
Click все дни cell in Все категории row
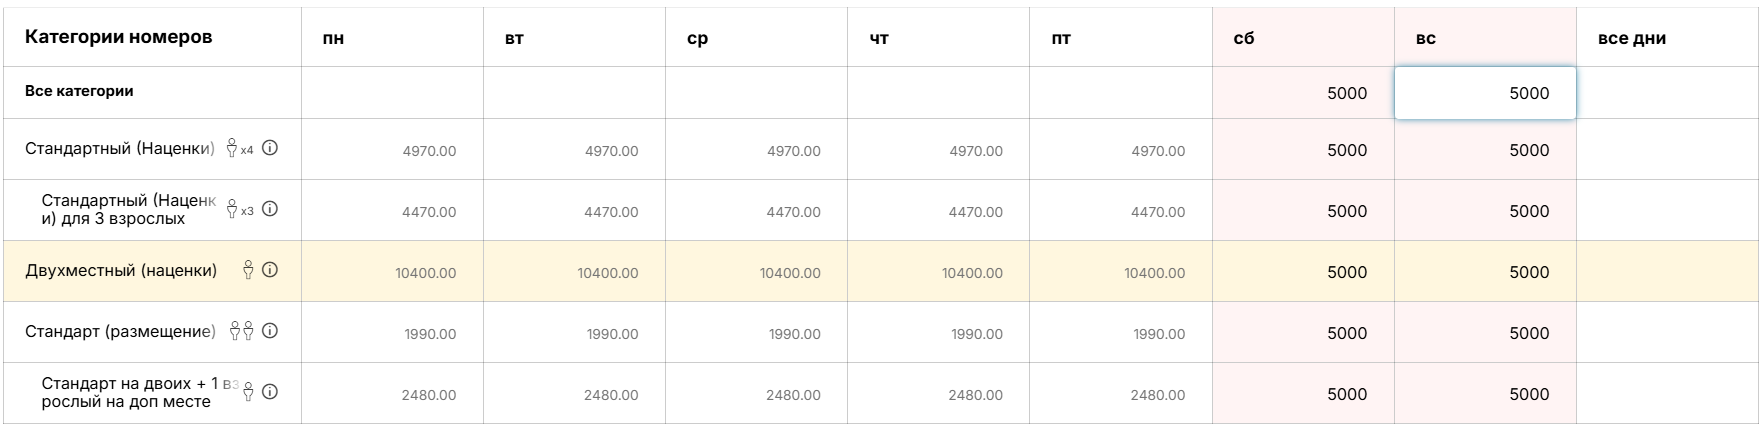click(x=1666, y=93)
